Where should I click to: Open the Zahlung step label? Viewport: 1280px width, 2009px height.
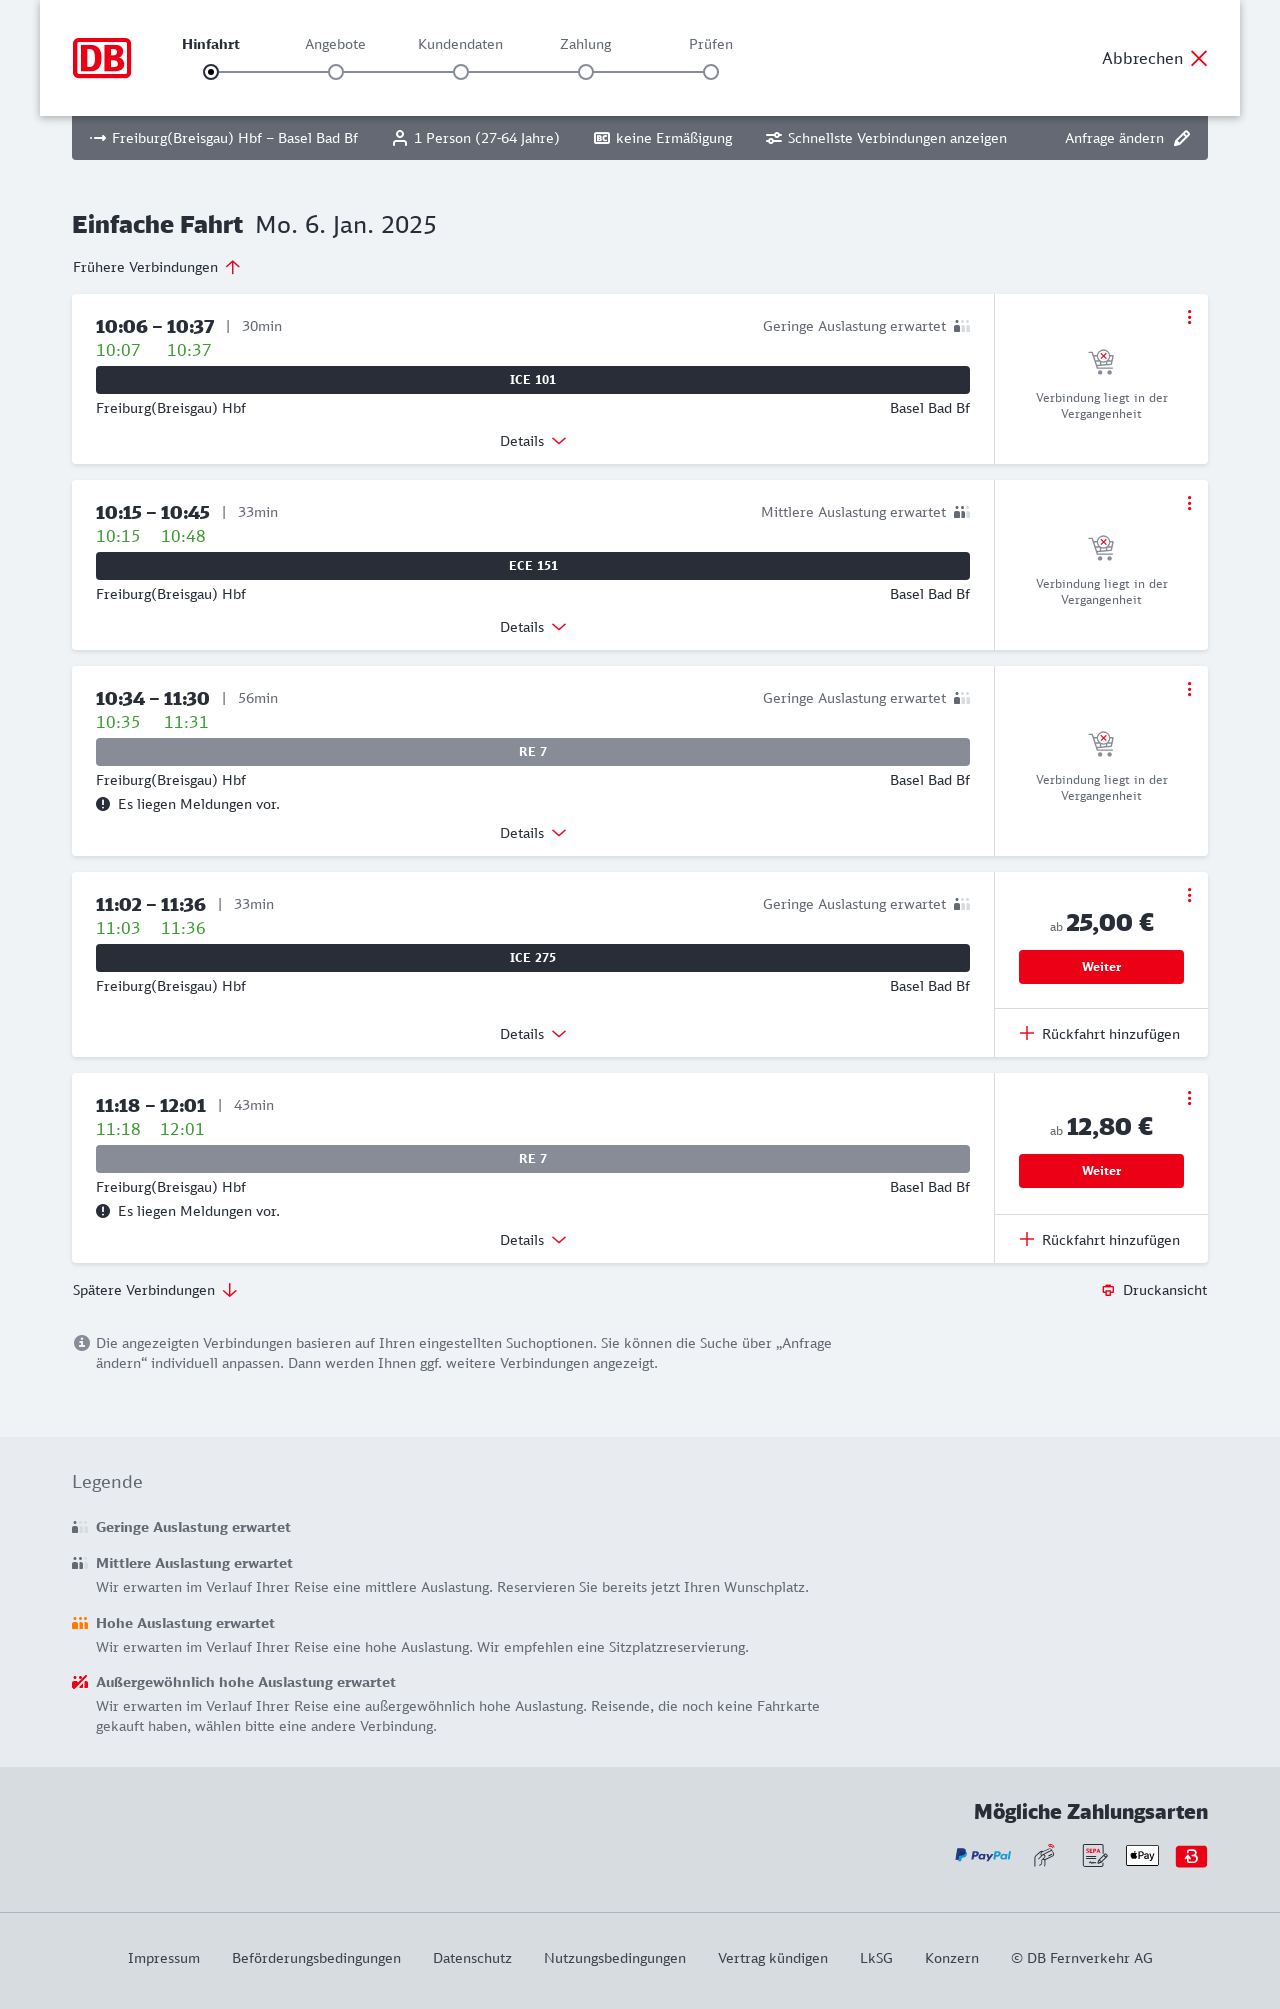point(586,44)
